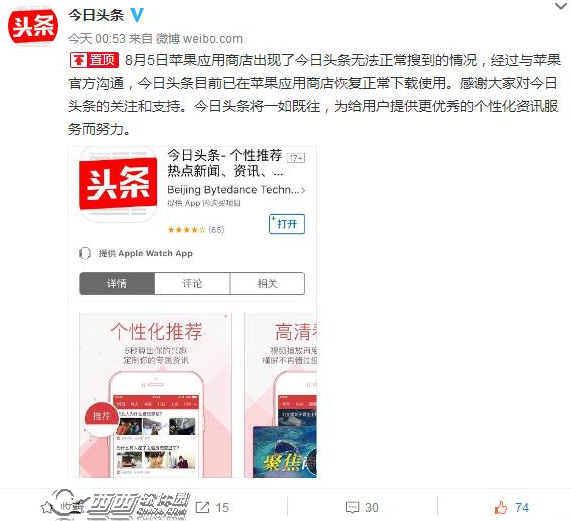The width and height of the screenshot is (571, 521).
Task: Switch to the 相关 related tab
Action: point(267,283)
